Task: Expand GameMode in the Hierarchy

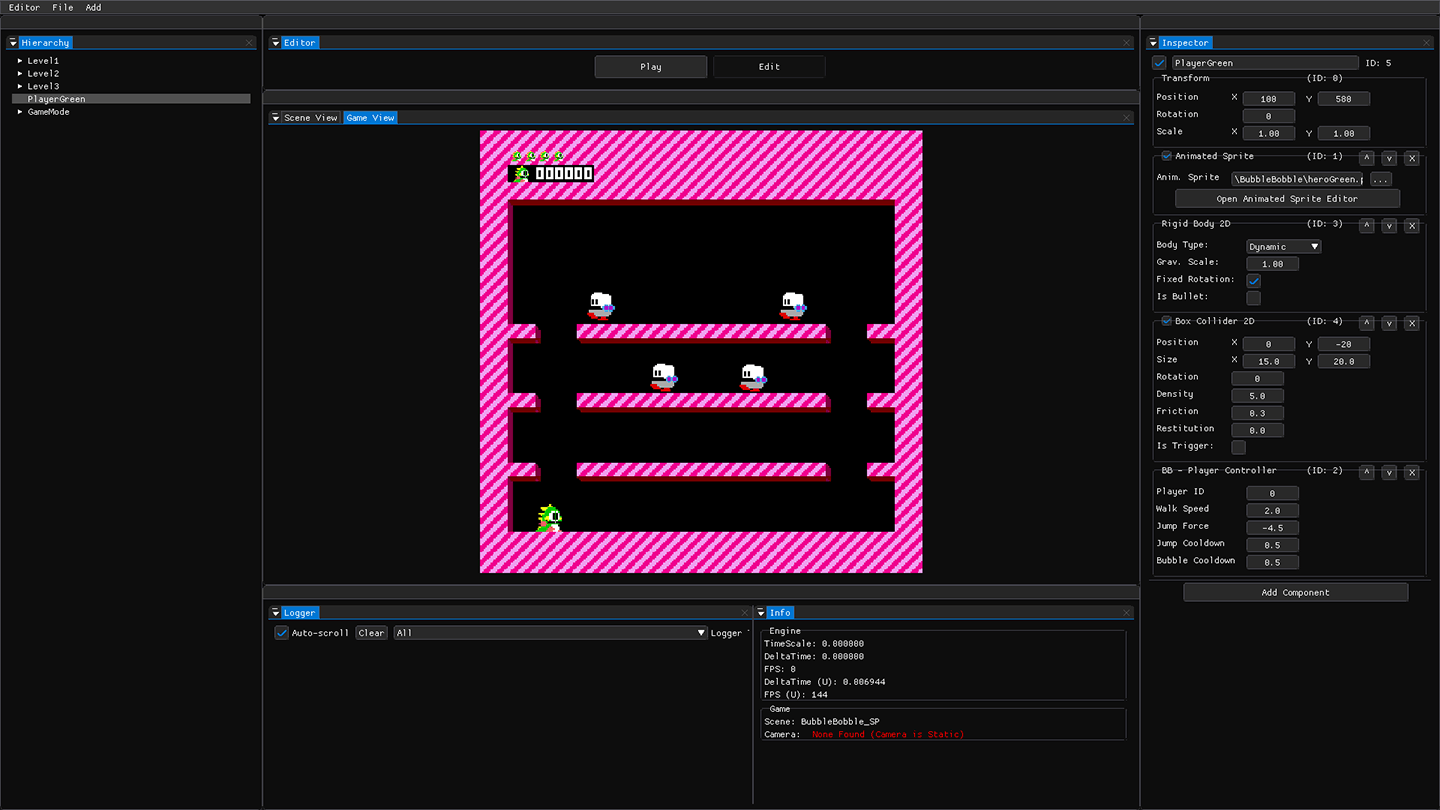Action: (20, 112)
